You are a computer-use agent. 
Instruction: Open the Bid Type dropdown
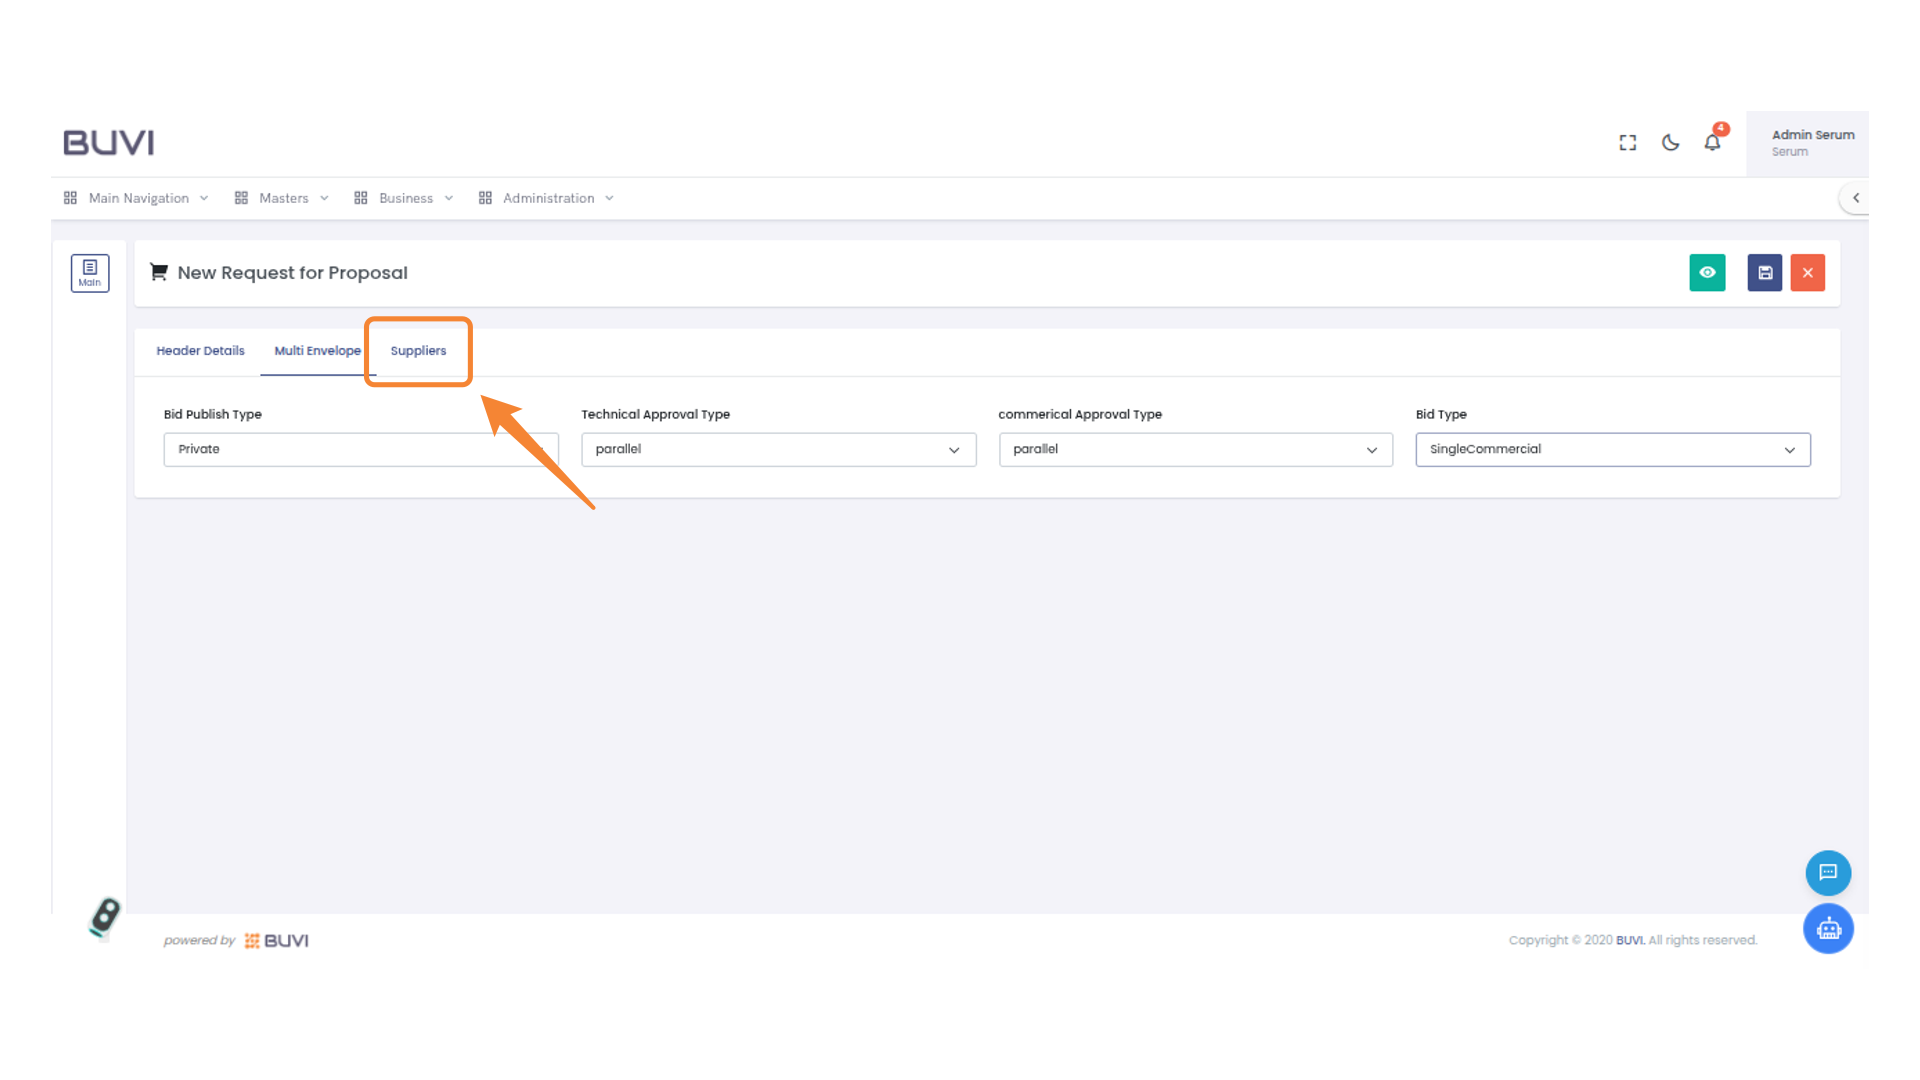point(1612,449)
